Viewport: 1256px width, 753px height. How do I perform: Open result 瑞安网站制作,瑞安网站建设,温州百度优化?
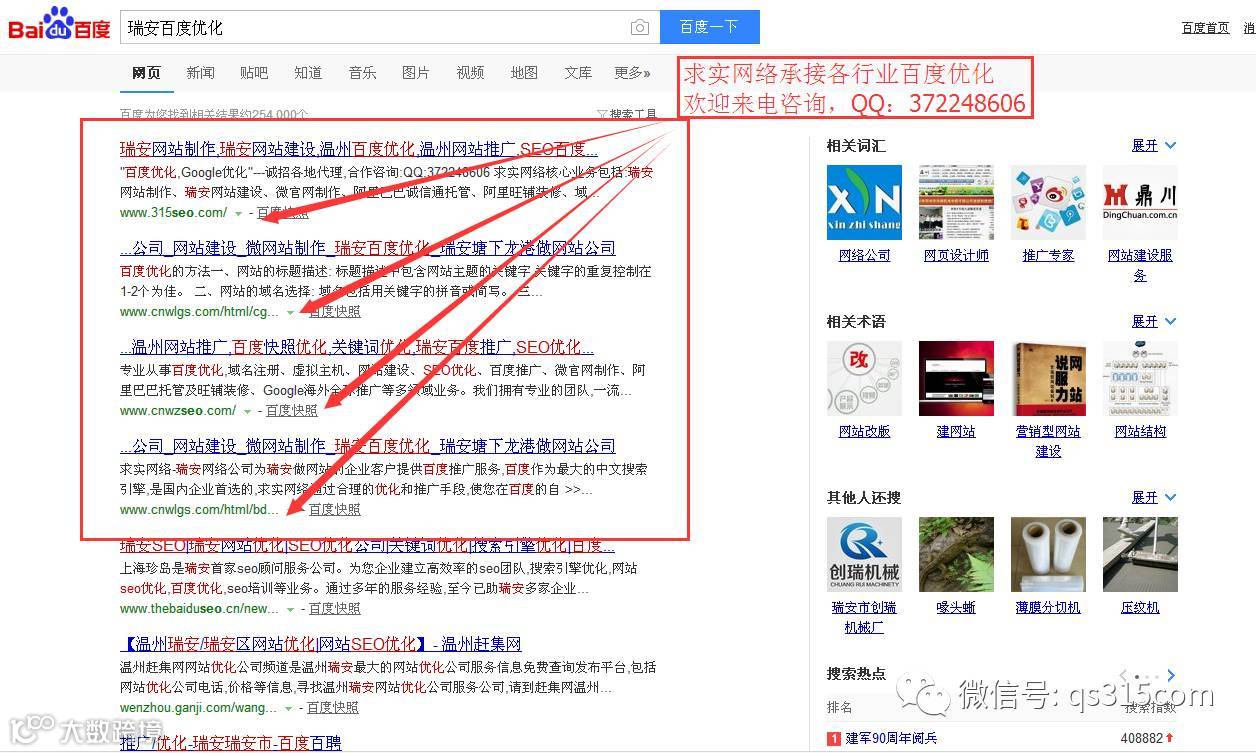[359, 149]
